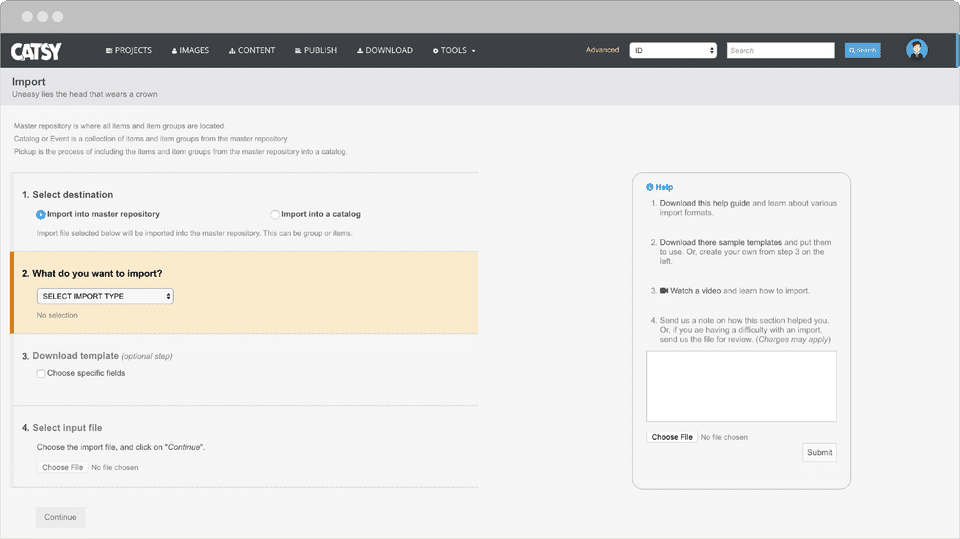This screenshot has width=960, height=539.
Task: Click the Search text field
Action: coord(780,50)
